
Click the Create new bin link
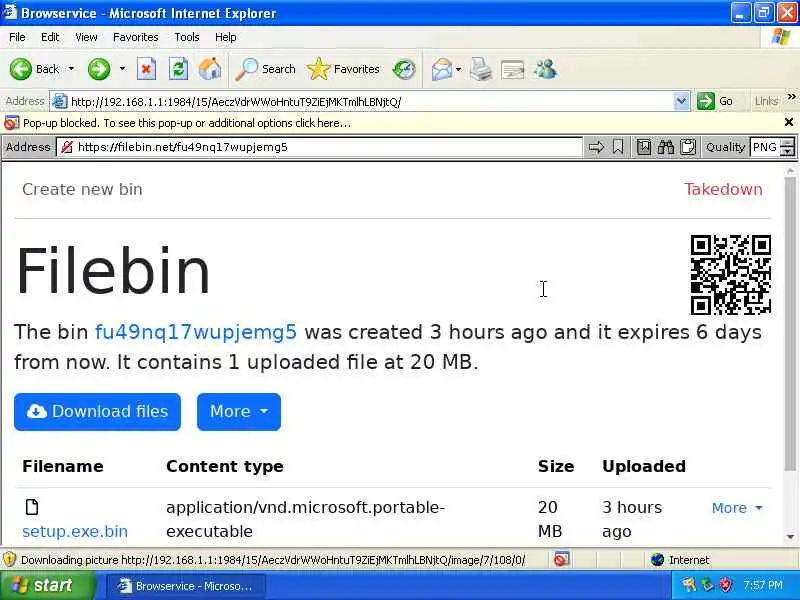pos(82,189)
